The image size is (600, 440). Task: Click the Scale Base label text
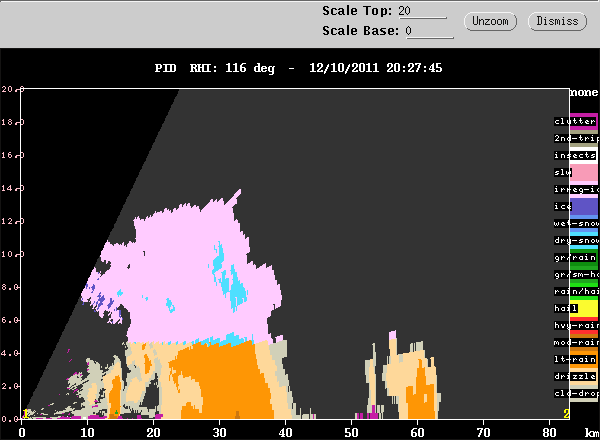click(360, 31)
